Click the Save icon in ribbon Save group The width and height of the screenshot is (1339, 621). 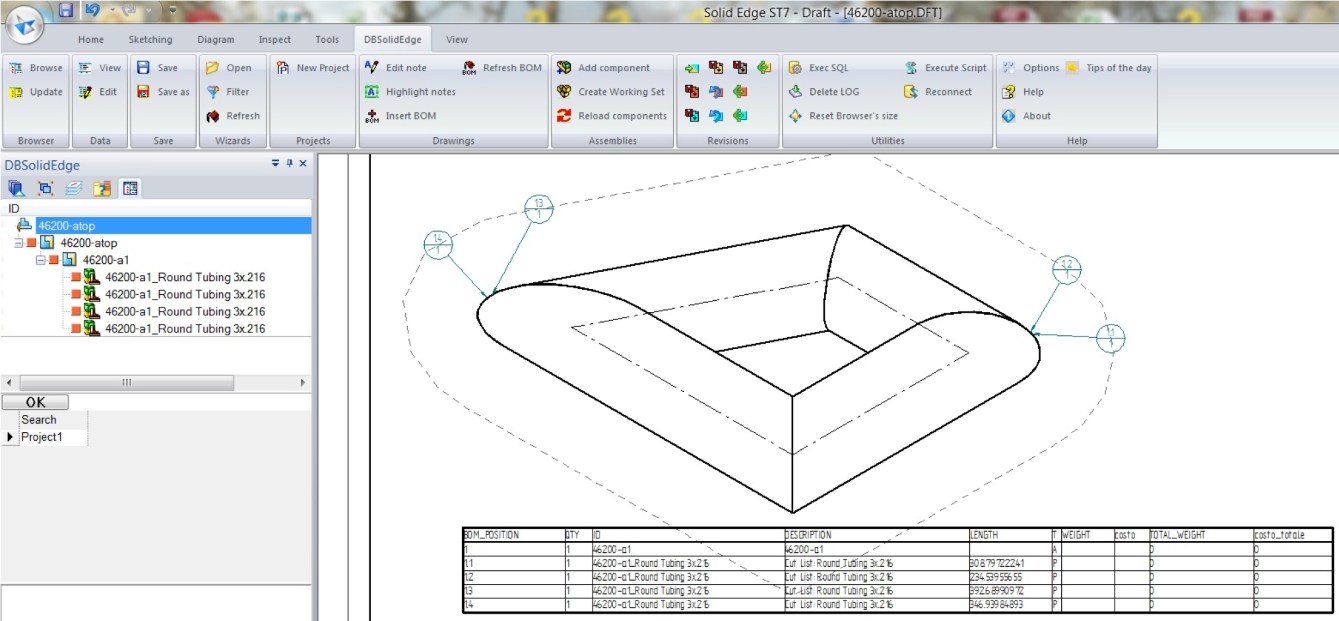tap(143, 68)
